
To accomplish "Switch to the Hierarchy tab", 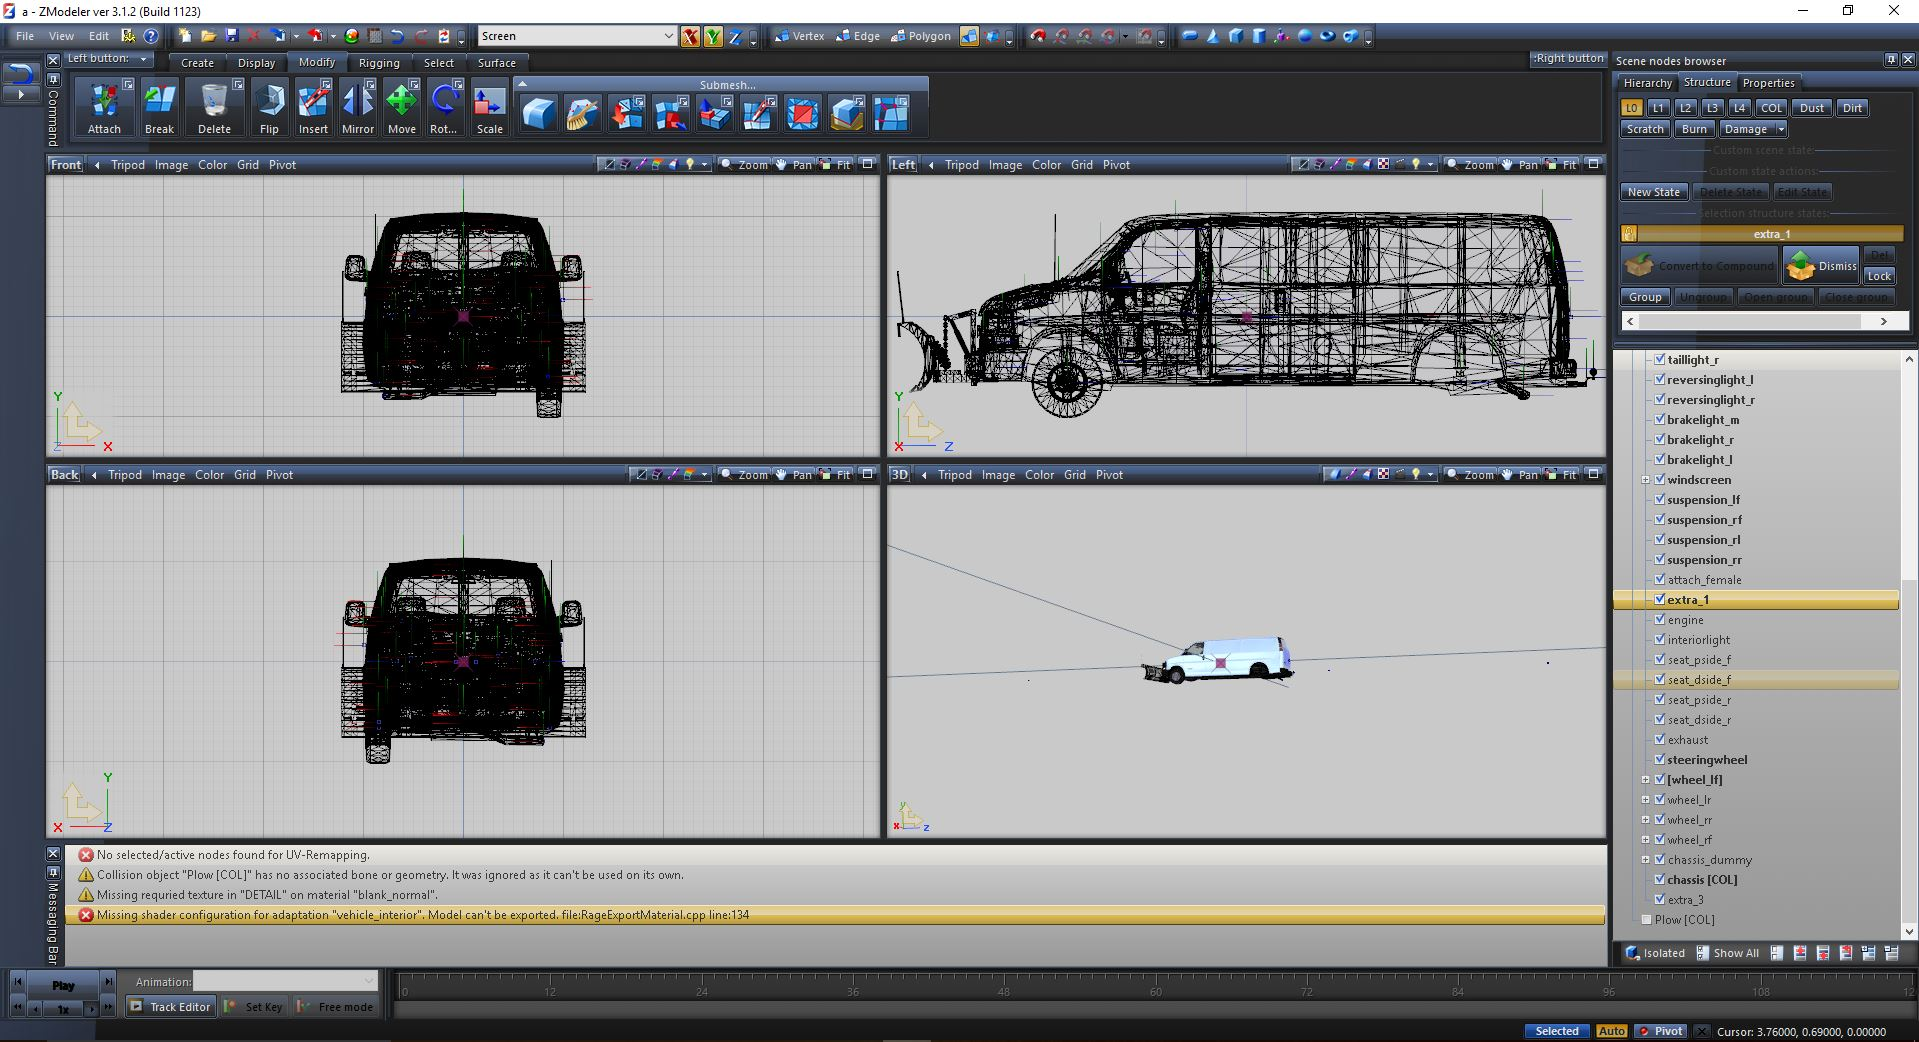I will pos(1647,83).
